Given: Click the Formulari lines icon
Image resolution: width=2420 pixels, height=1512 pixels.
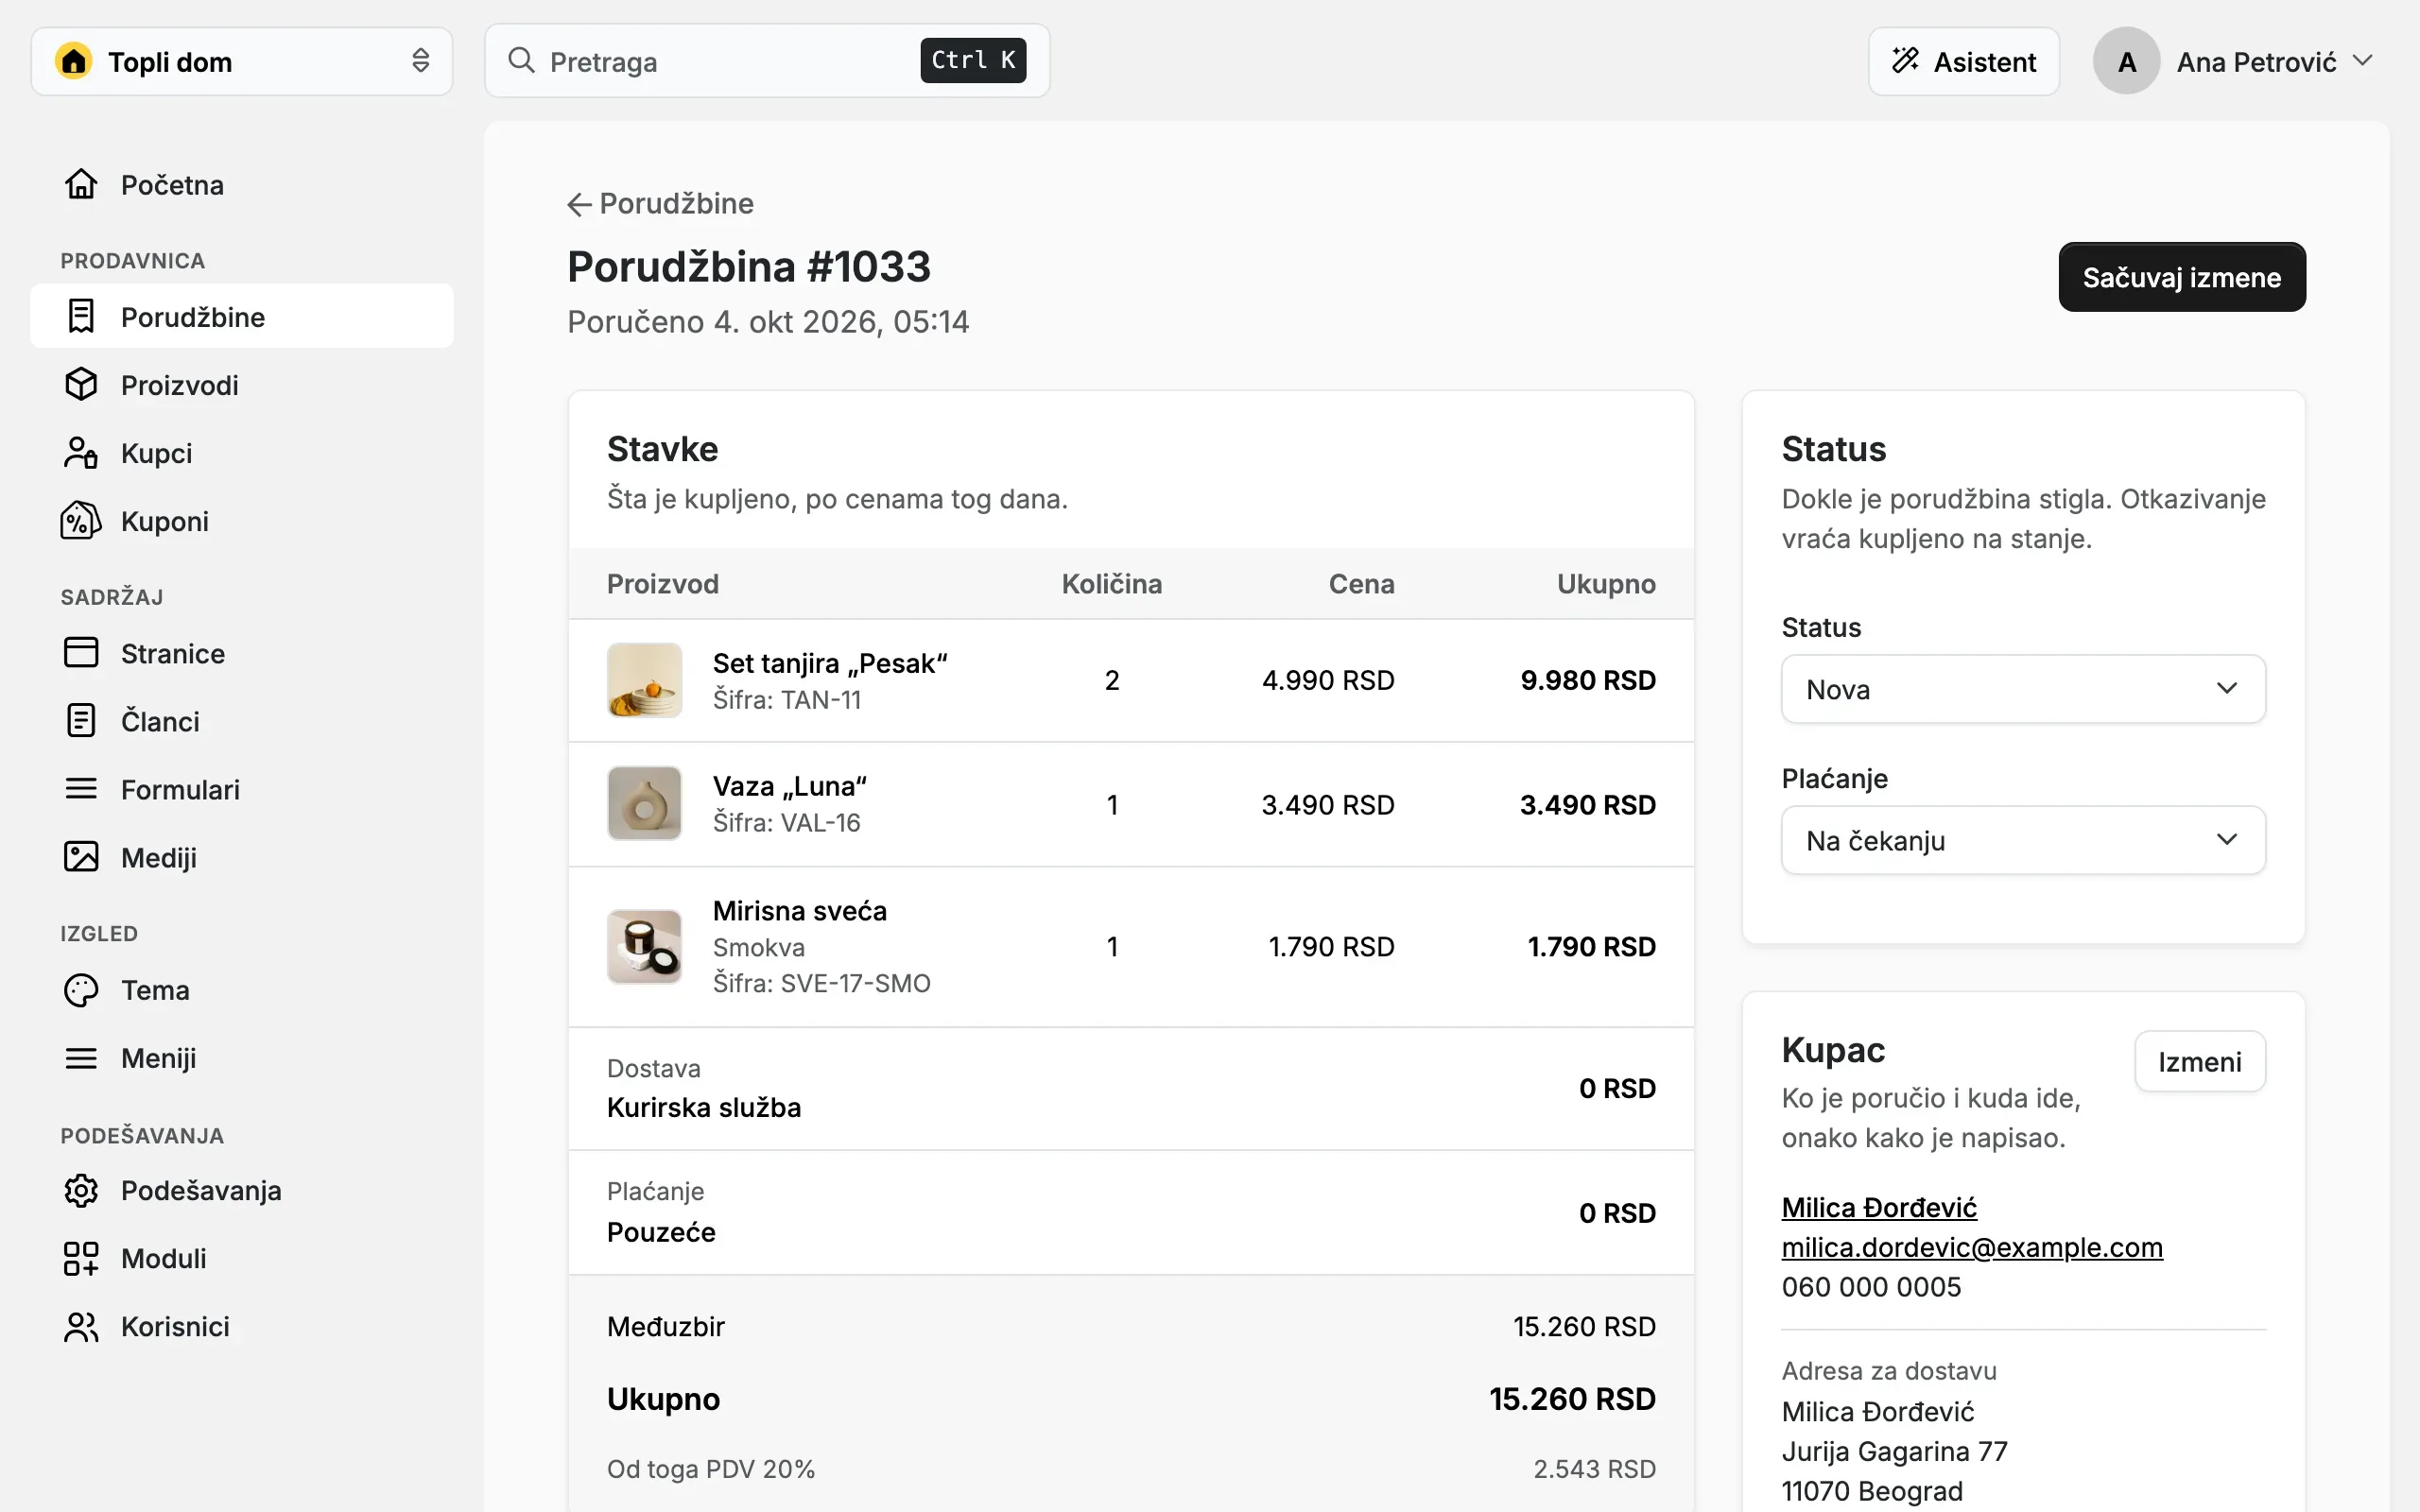Looking at the screenshot, I should [81, 789].
